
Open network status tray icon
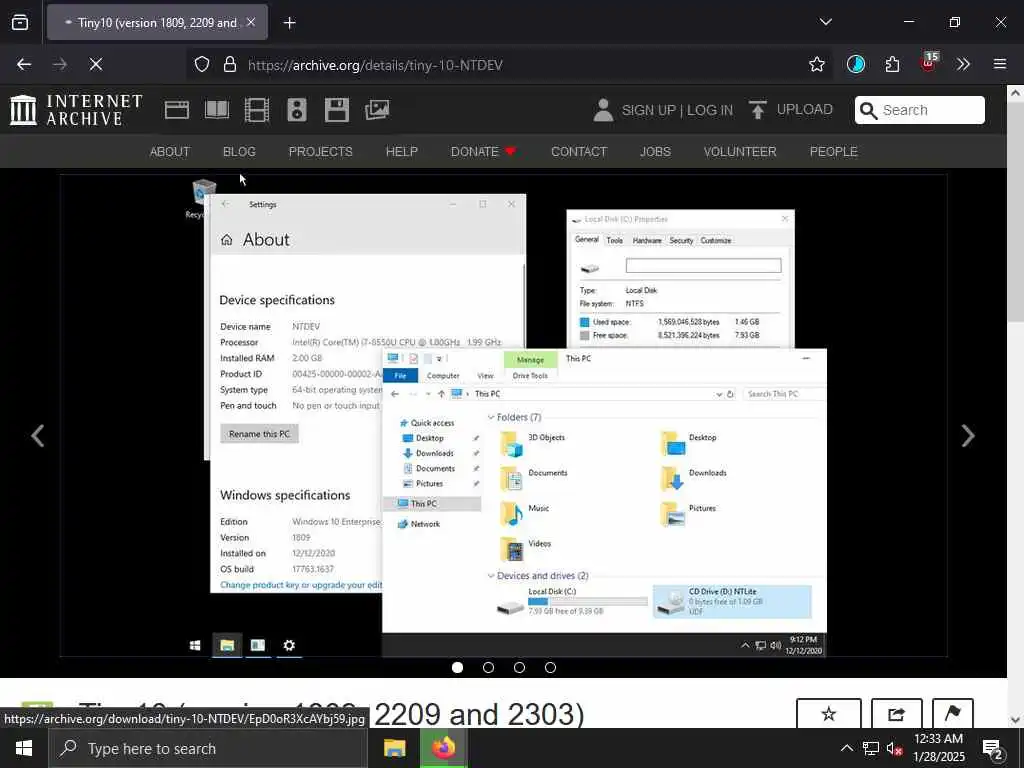pyautogui.click(x=871, y=748)
